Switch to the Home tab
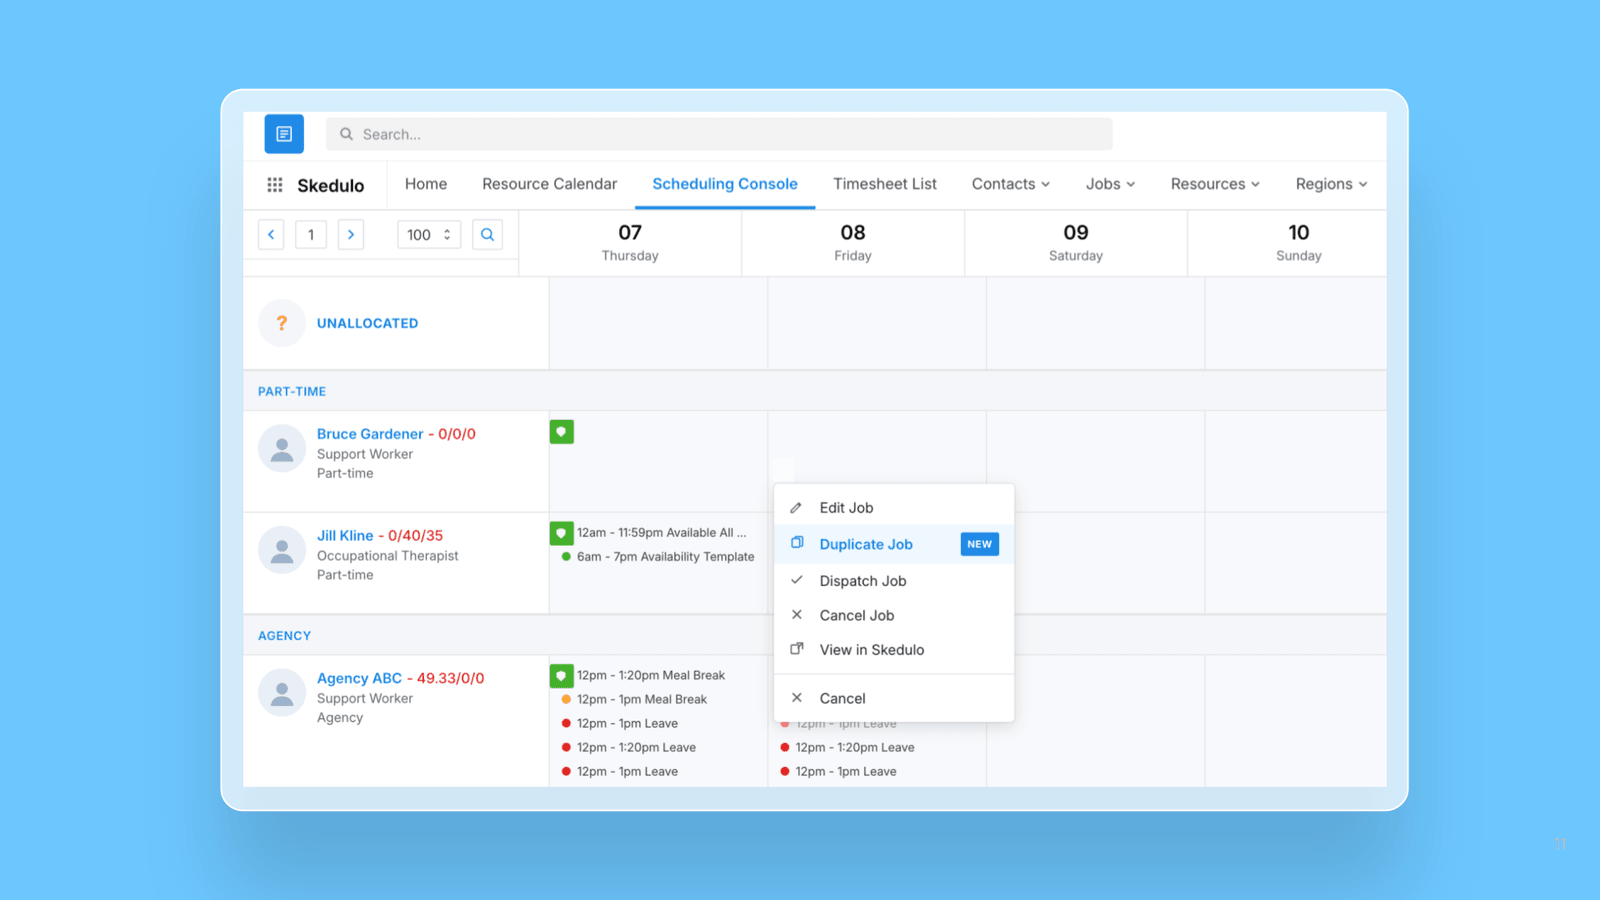 click(426, 184)
